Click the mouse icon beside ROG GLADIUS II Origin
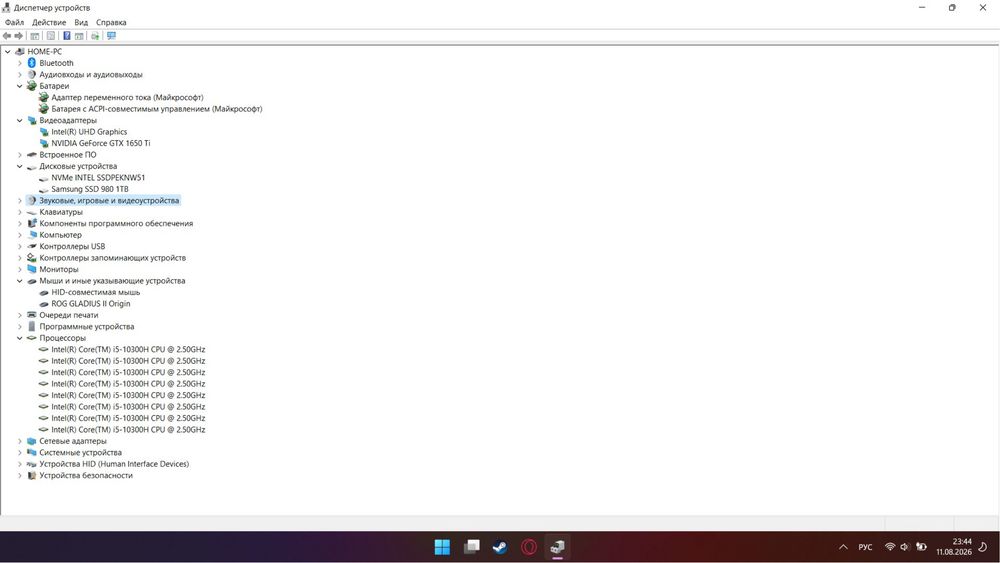This screenshot has height=563, width=1000. [x=44, y=303]
